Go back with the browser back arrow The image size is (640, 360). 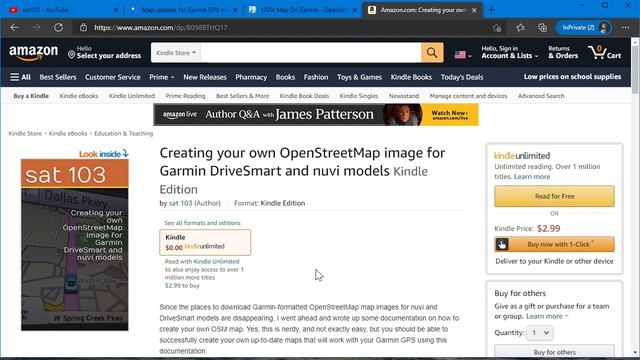[15, 27]
